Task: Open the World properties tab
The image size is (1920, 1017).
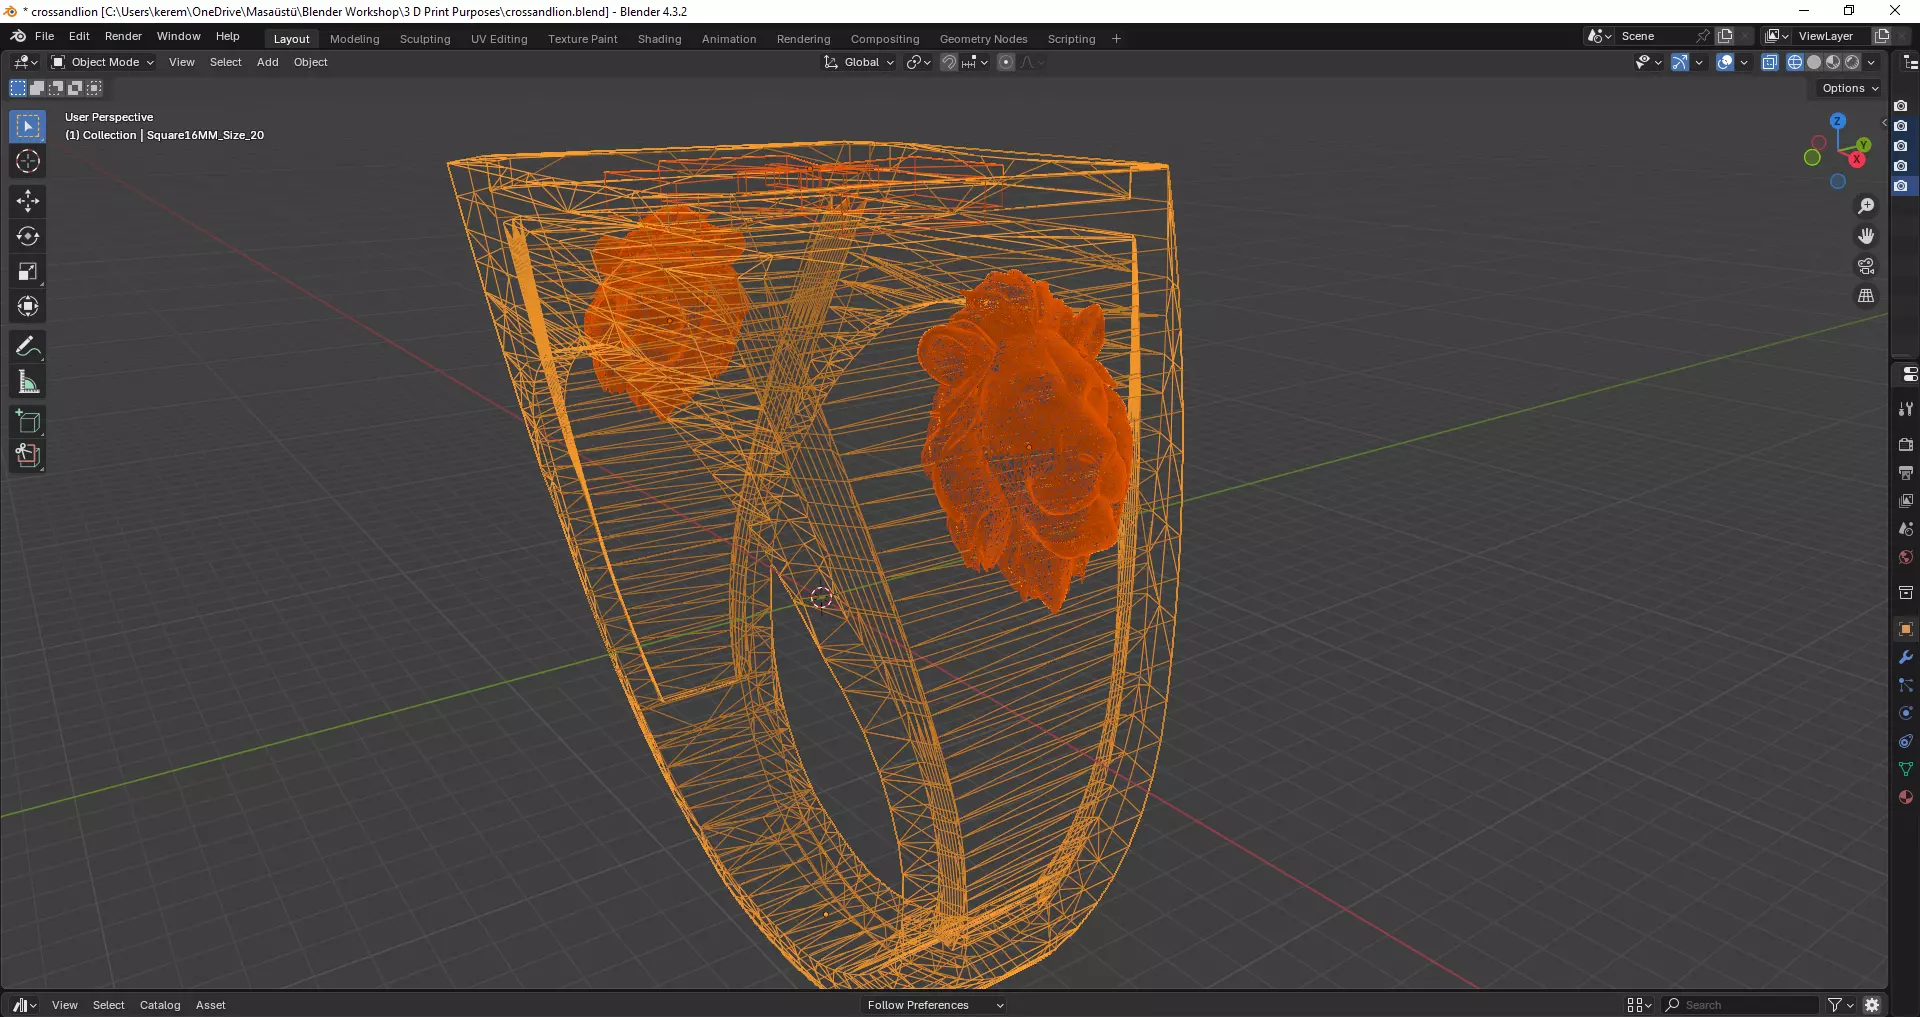Action: click(x=1906, y=557)
